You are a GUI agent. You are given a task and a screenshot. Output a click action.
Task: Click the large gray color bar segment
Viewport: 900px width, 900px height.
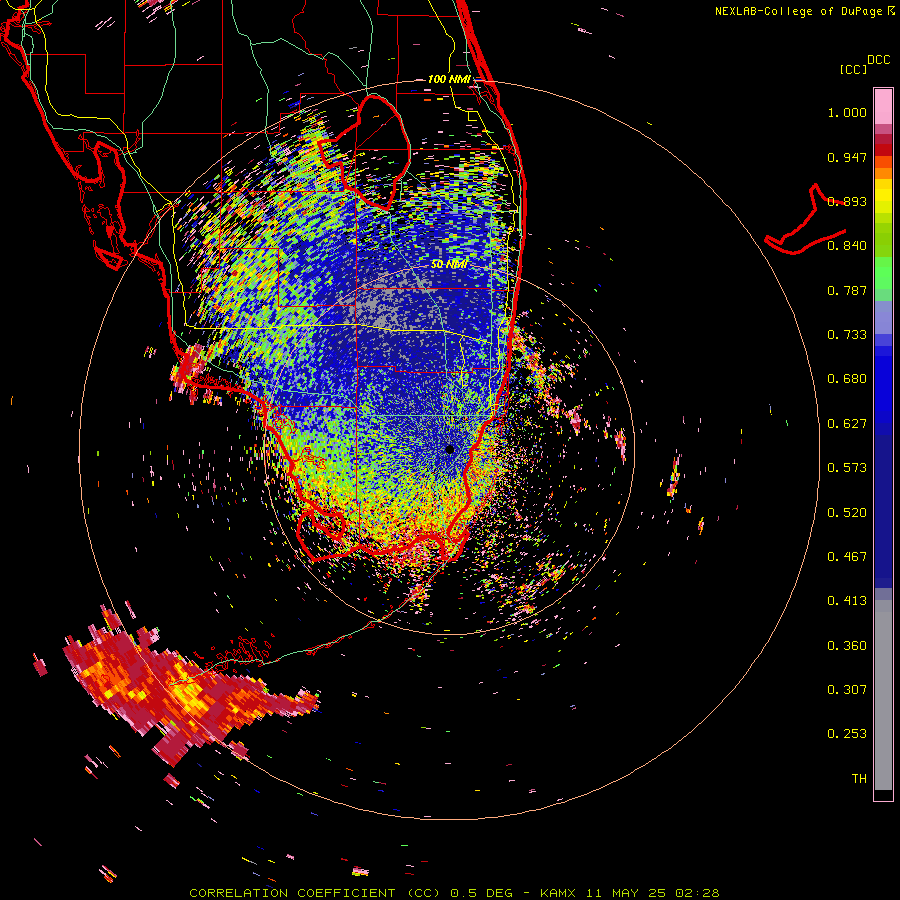[883, 695]
